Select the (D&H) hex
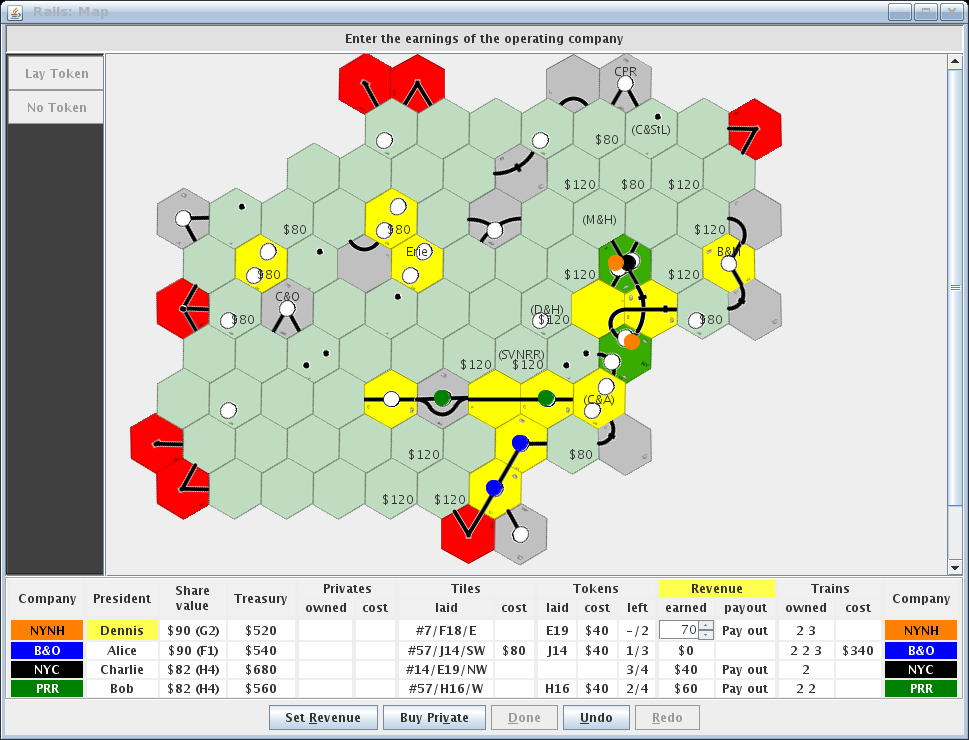 pyautogui.click(x=547, y=308)
